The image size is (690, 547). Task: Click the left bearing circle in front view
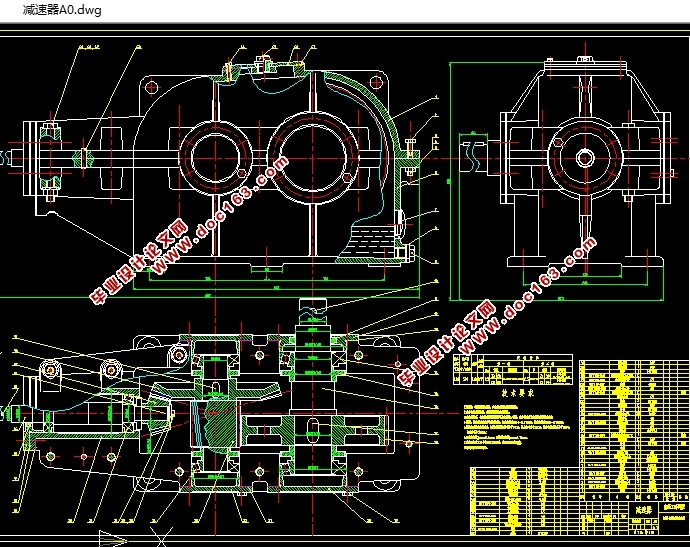click(215, 158)
